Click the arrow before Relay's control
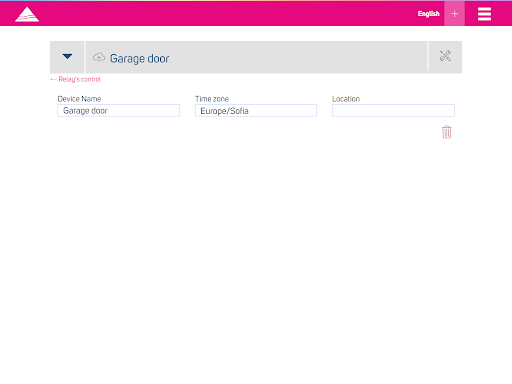The image size is (512, 384). point(53,80)
